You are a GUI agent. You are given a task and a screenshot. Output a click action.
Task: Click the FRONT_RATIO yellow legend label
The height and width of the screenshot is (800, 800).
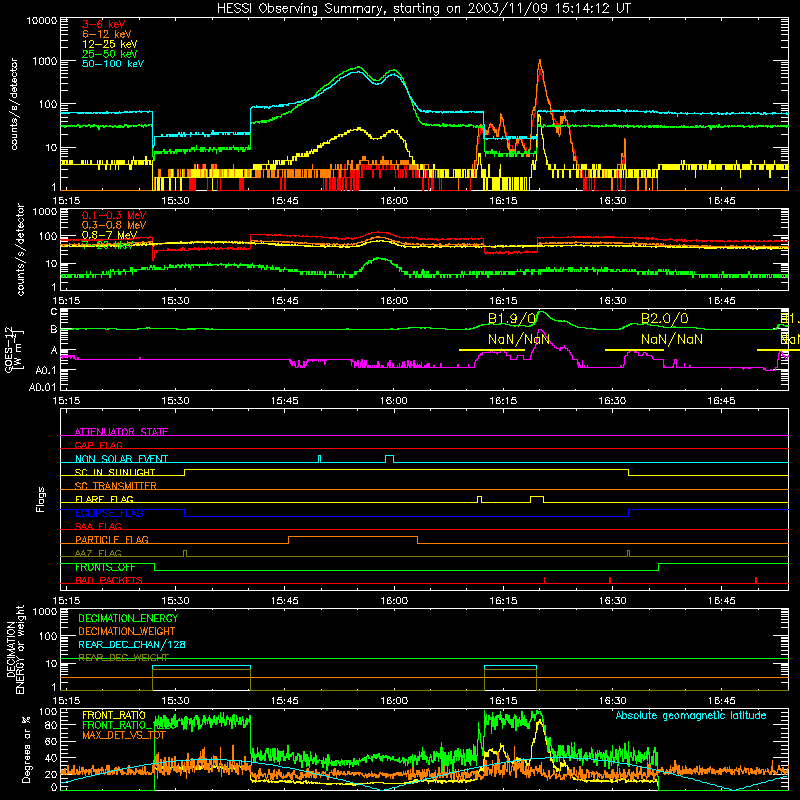pyautogui.click(x=114, y=715)
